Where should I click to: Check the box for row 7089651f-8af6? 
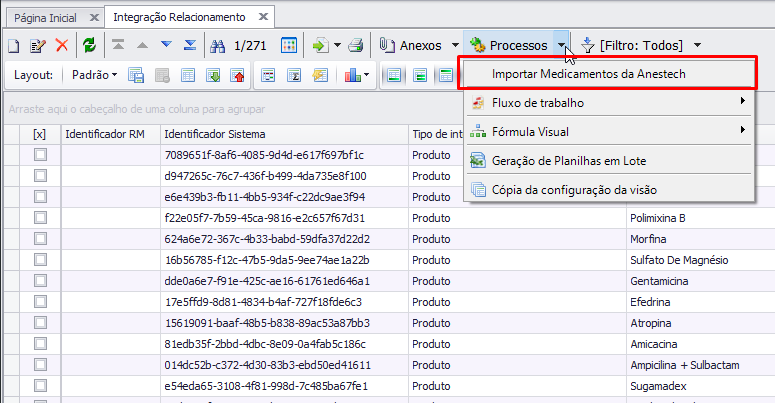coord(41,155)
